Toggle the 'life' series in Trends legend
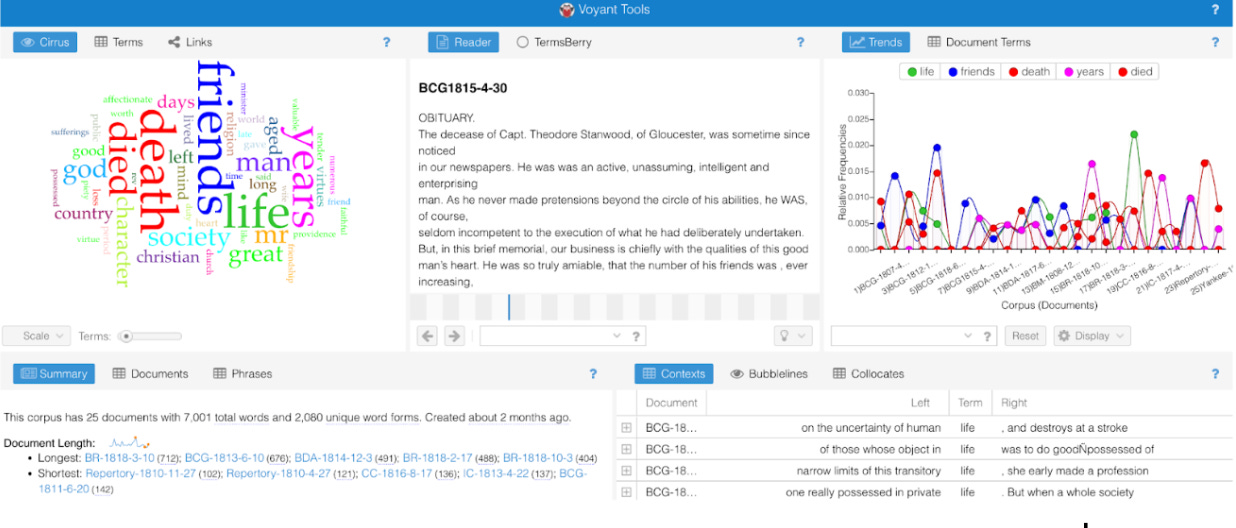The height and width of the screenshot is (528, 1236). click(x=920, y=72)
